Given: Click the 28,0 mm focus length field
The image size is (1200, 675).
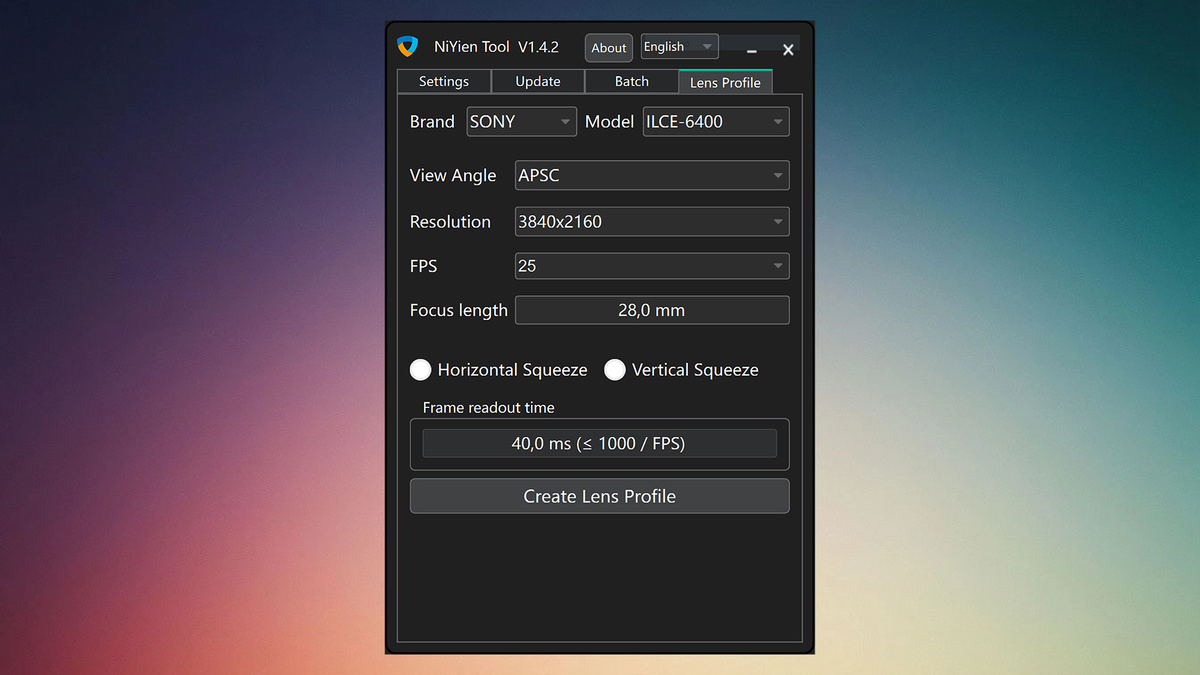Looking at the screenshot, I should (x=652, y=310).
